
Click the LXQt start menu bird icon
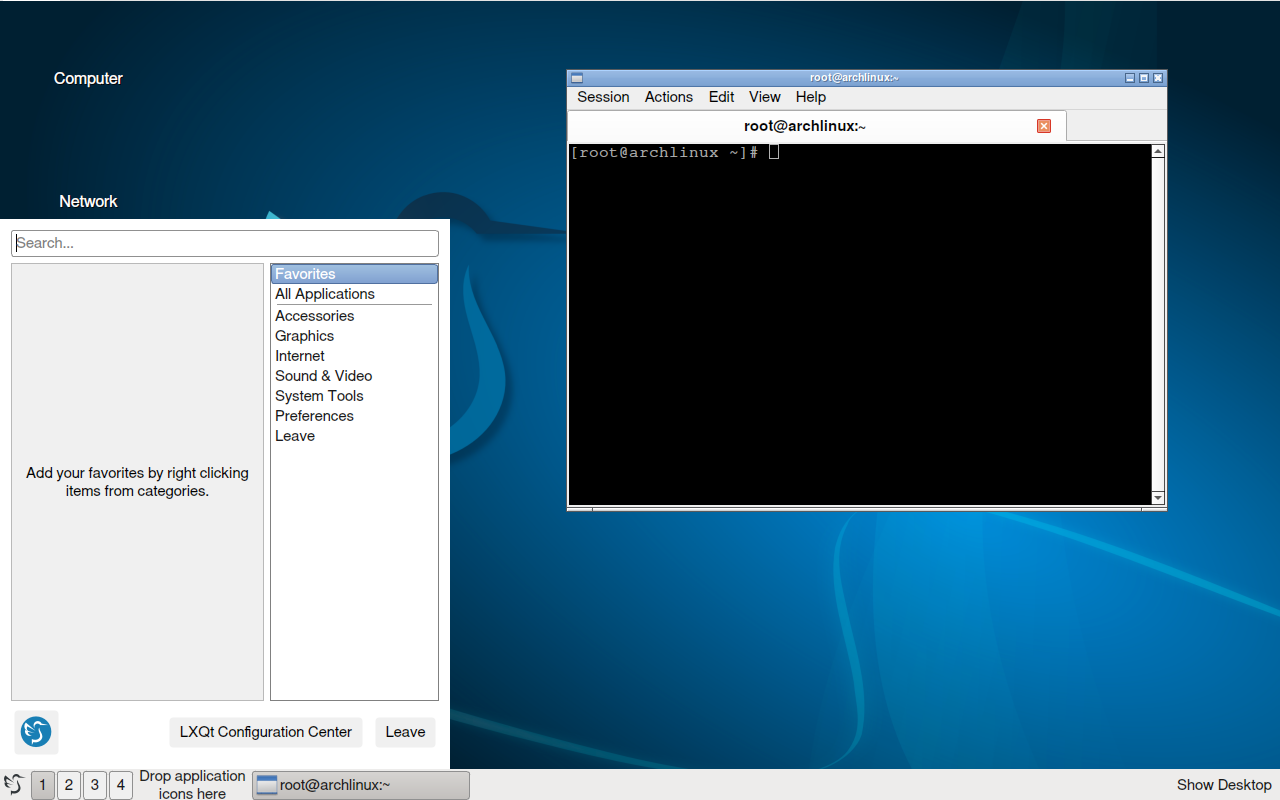coord(14,785)
